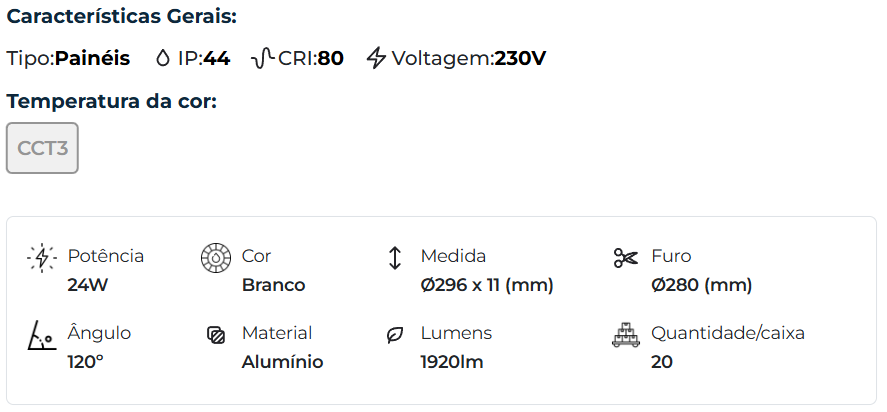Click the Ø280 (mm) cutout value
The height and width of the screenshot is (412, 887).
click(x=701, y=285)
